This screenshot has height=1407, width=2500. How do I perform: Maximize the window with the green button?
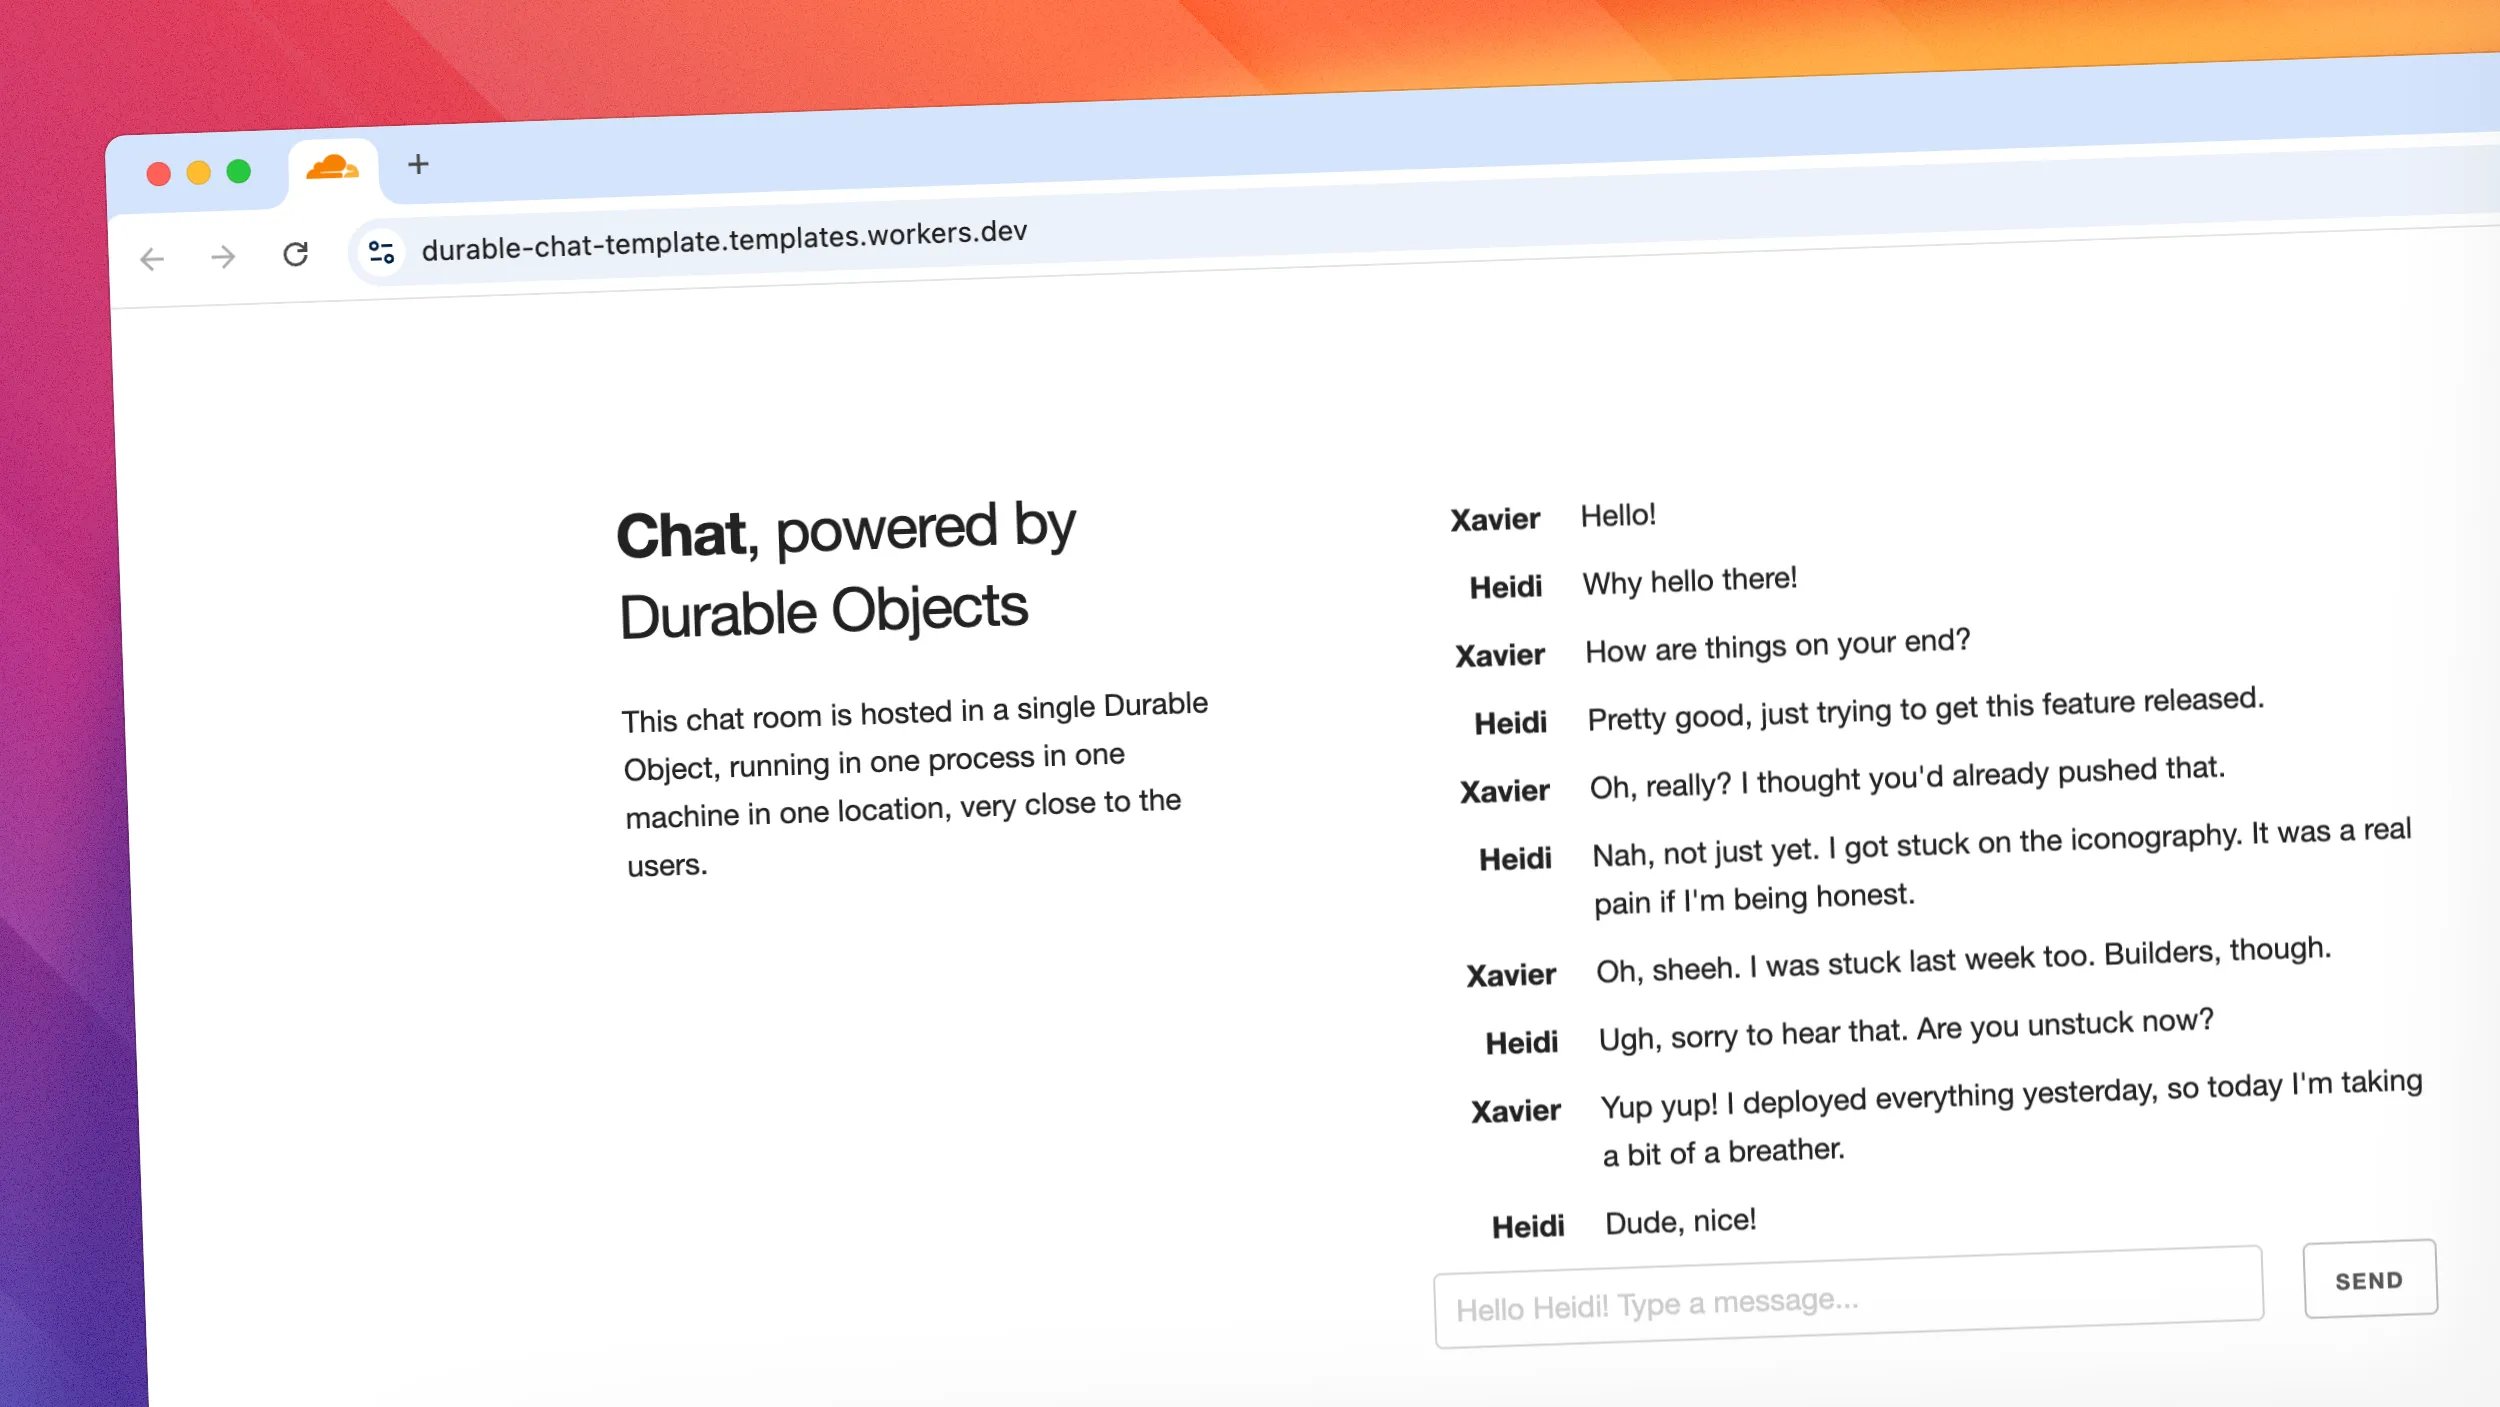[239, 172]
